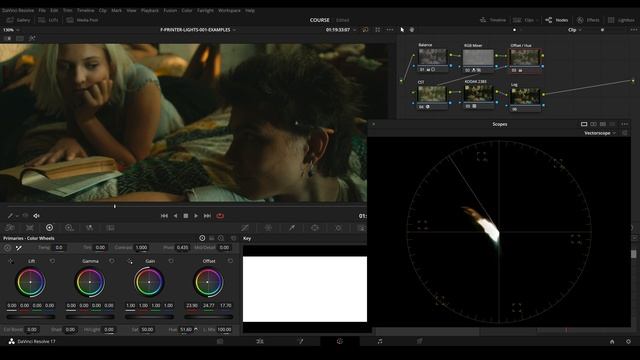
Task: Open HDR color wheels palette
Action: 69,228
